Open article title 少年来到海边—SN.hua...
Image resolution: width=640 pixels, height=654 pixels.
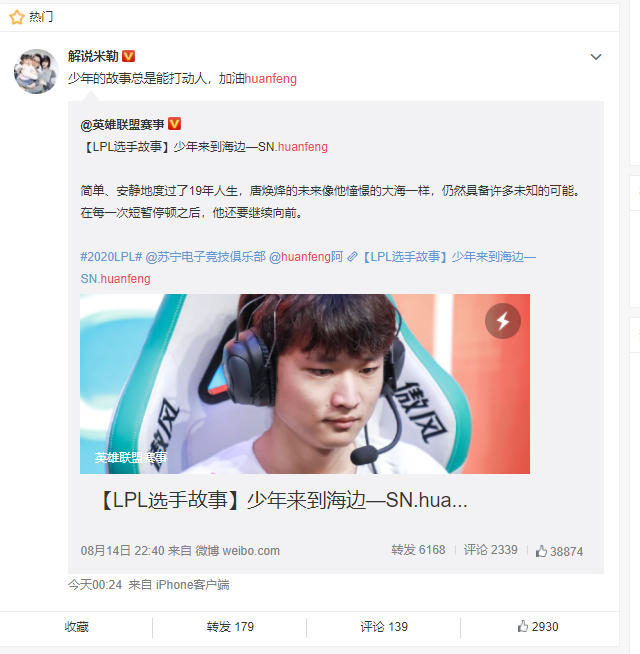pos(284,500)
